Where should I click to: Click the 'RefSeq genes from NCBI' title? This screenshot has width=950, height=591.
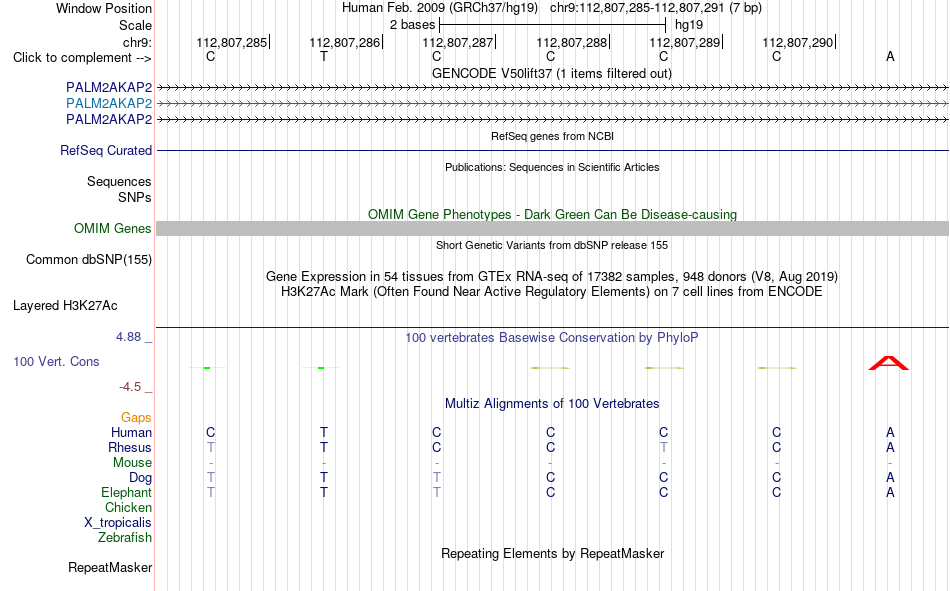tap(553, 136)
